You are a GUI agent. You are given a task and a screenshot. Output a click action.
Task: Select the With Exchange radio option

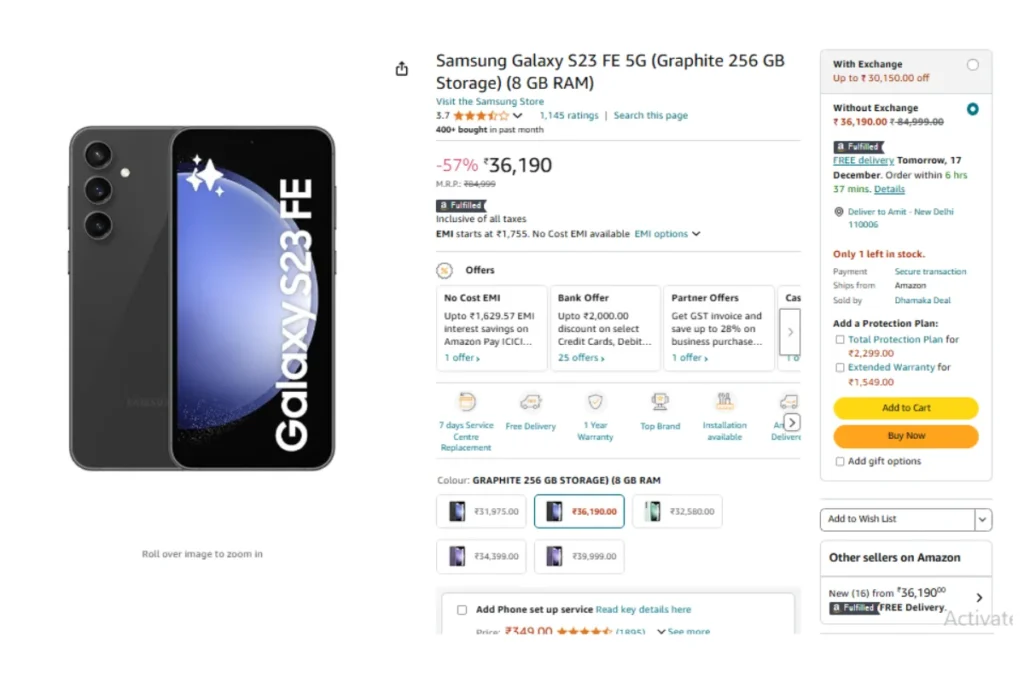[972, 65]
